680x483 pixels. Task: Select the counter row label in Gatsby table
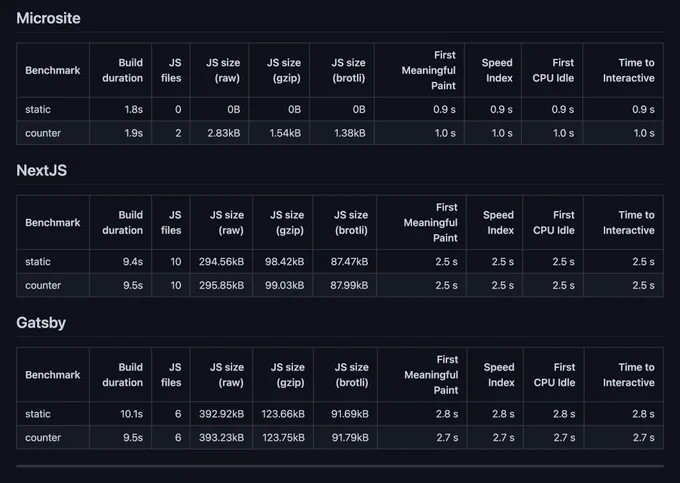[x=42, y=437]
